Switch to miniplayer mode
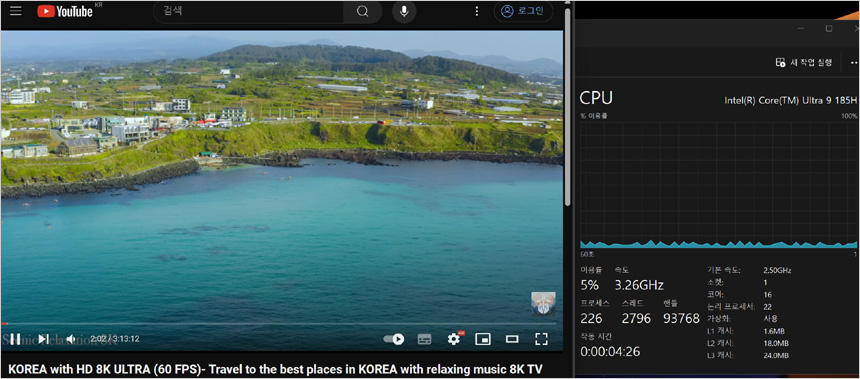The width and height of the screenshot is (860, 379). (x=483, y=339)
